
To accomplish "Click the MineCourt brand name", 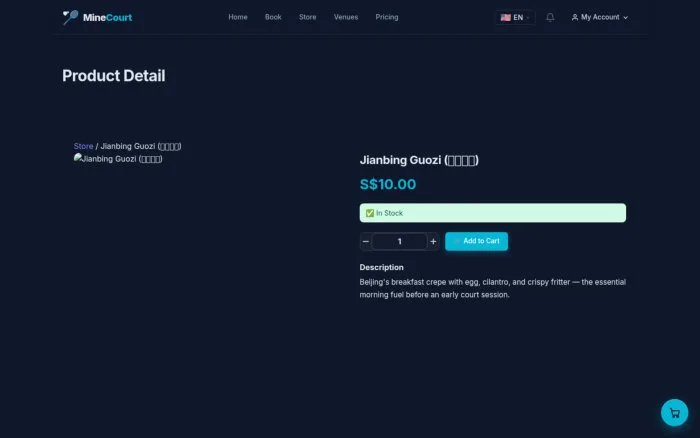I will click(107, 17).
